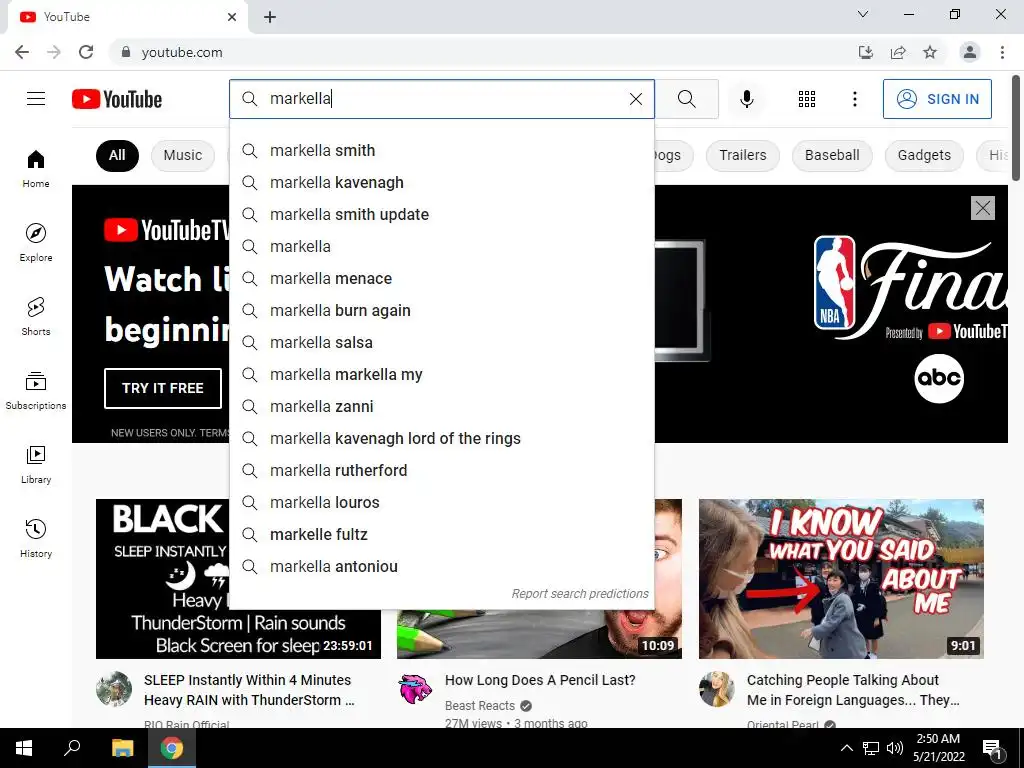Select the All filter chip
The height and width of the screenshot is (768, 1024).
click(x=117, y=155)
